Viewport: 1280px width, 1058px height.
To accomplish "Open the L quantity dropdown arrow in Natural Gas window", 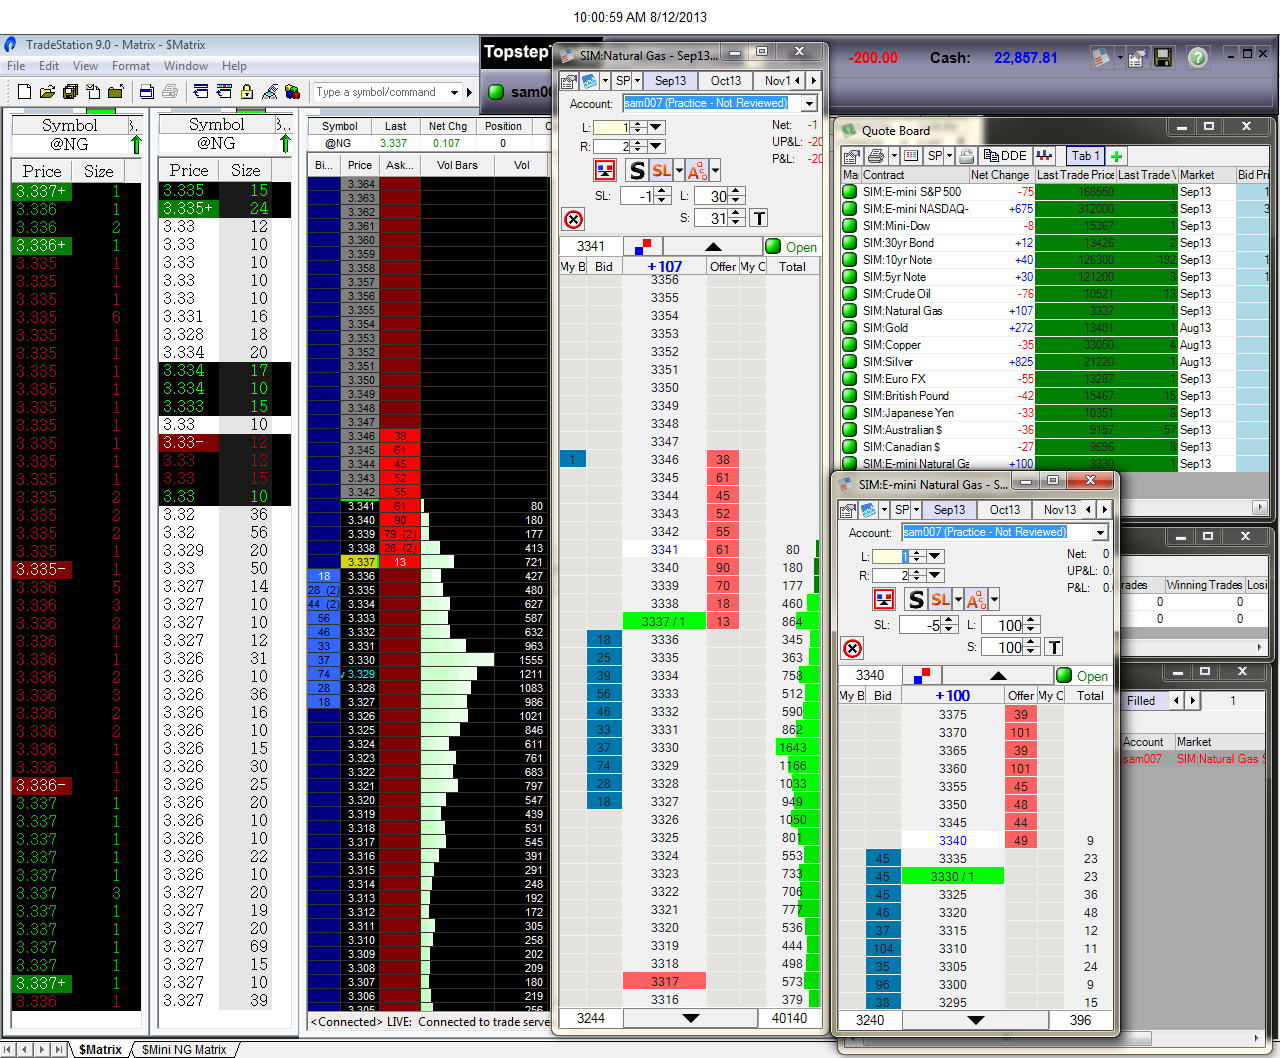I will (656, 127).
